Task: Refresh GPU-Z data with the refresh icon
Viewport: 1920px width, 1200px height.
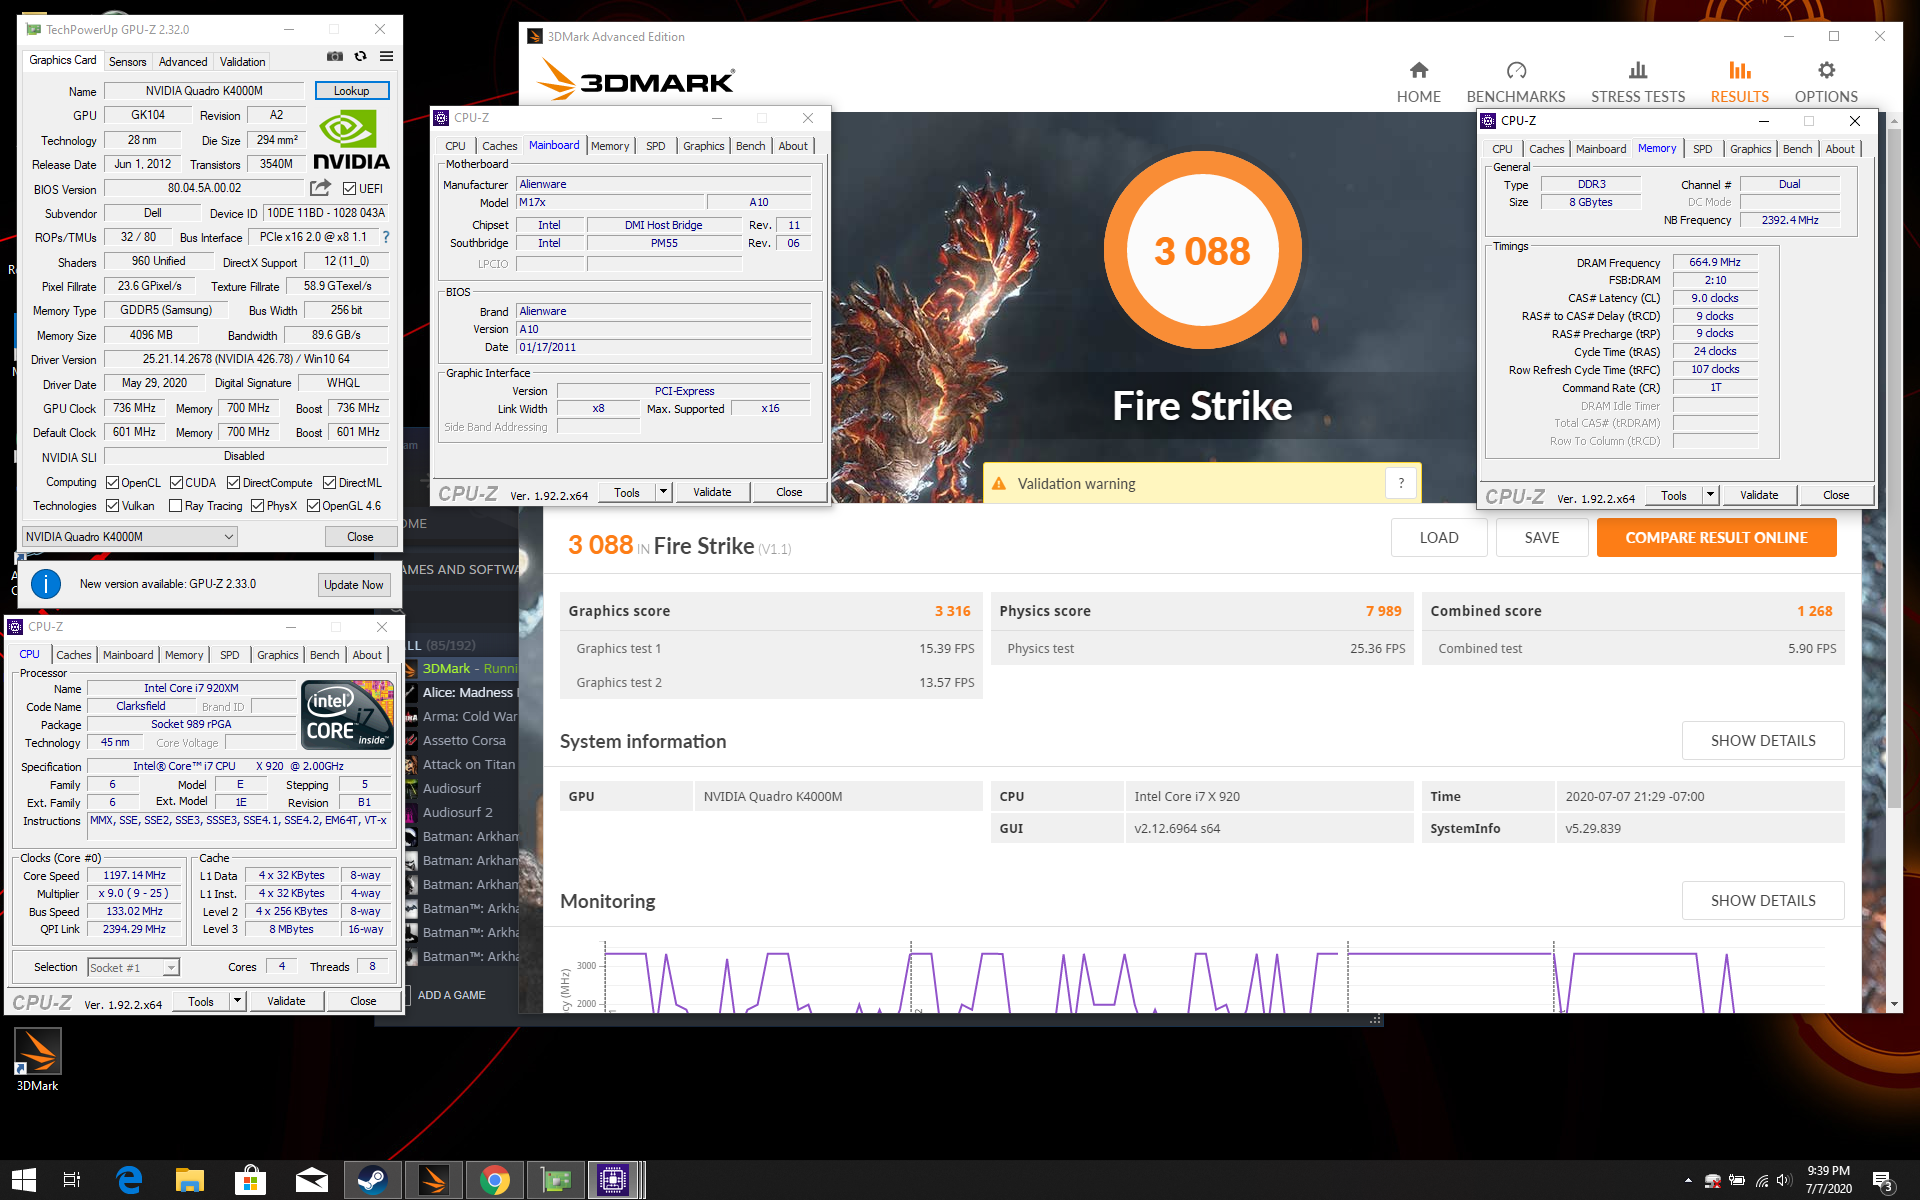Action: (360, 57)
